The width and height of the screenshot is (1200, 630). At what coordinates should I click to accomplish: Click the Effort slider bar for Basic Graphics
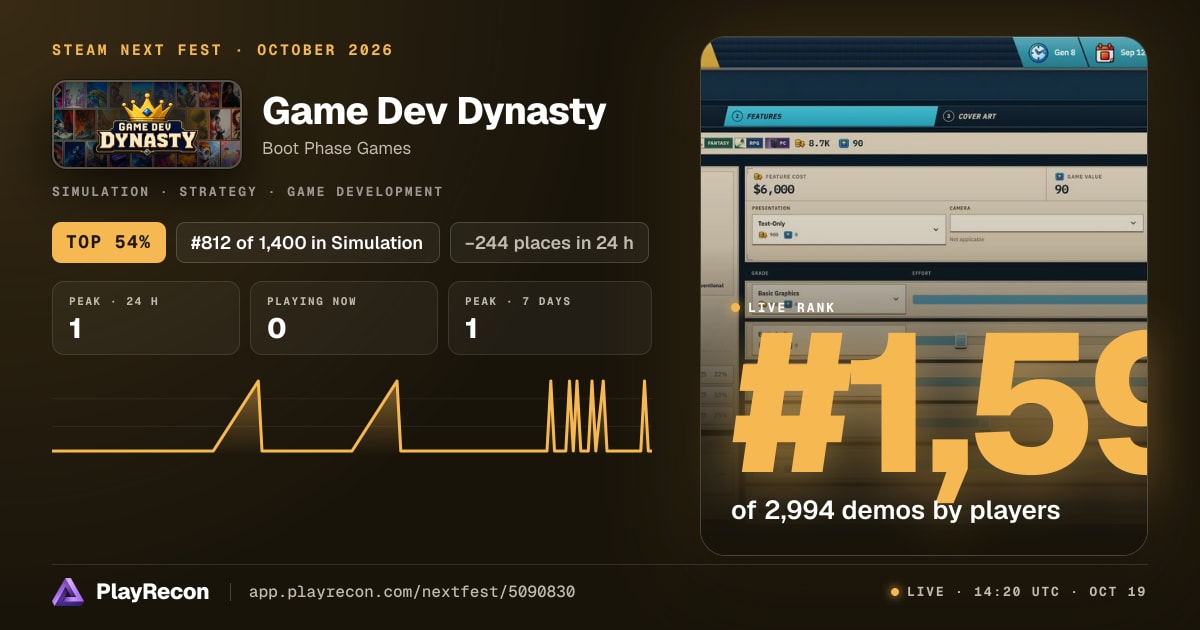(x=1029, y=299)
